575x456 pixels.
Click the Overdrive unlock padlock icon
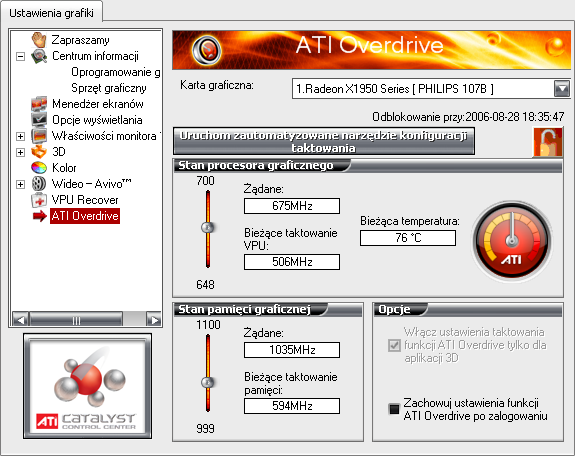(548, 142)
